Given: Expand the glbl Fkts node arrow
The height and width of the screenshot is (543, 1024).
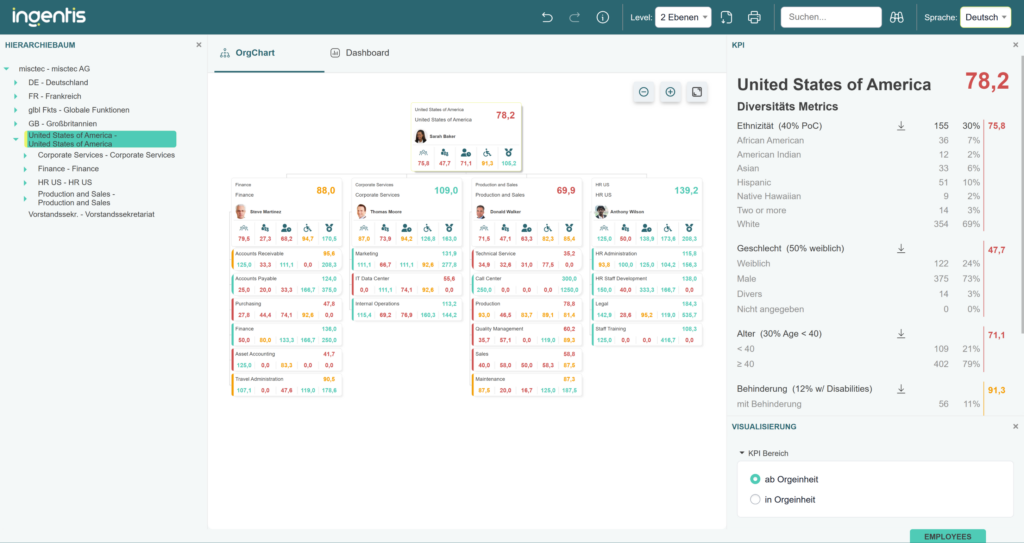Looking at the screenshot, I should [16, 110].
